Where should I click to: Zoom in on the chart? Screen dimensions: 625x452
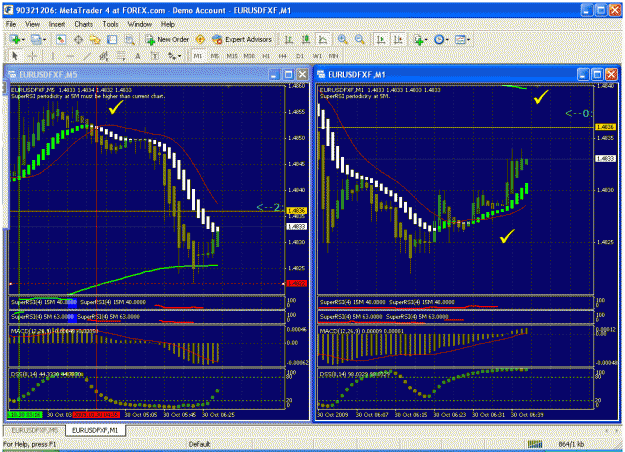342,39
